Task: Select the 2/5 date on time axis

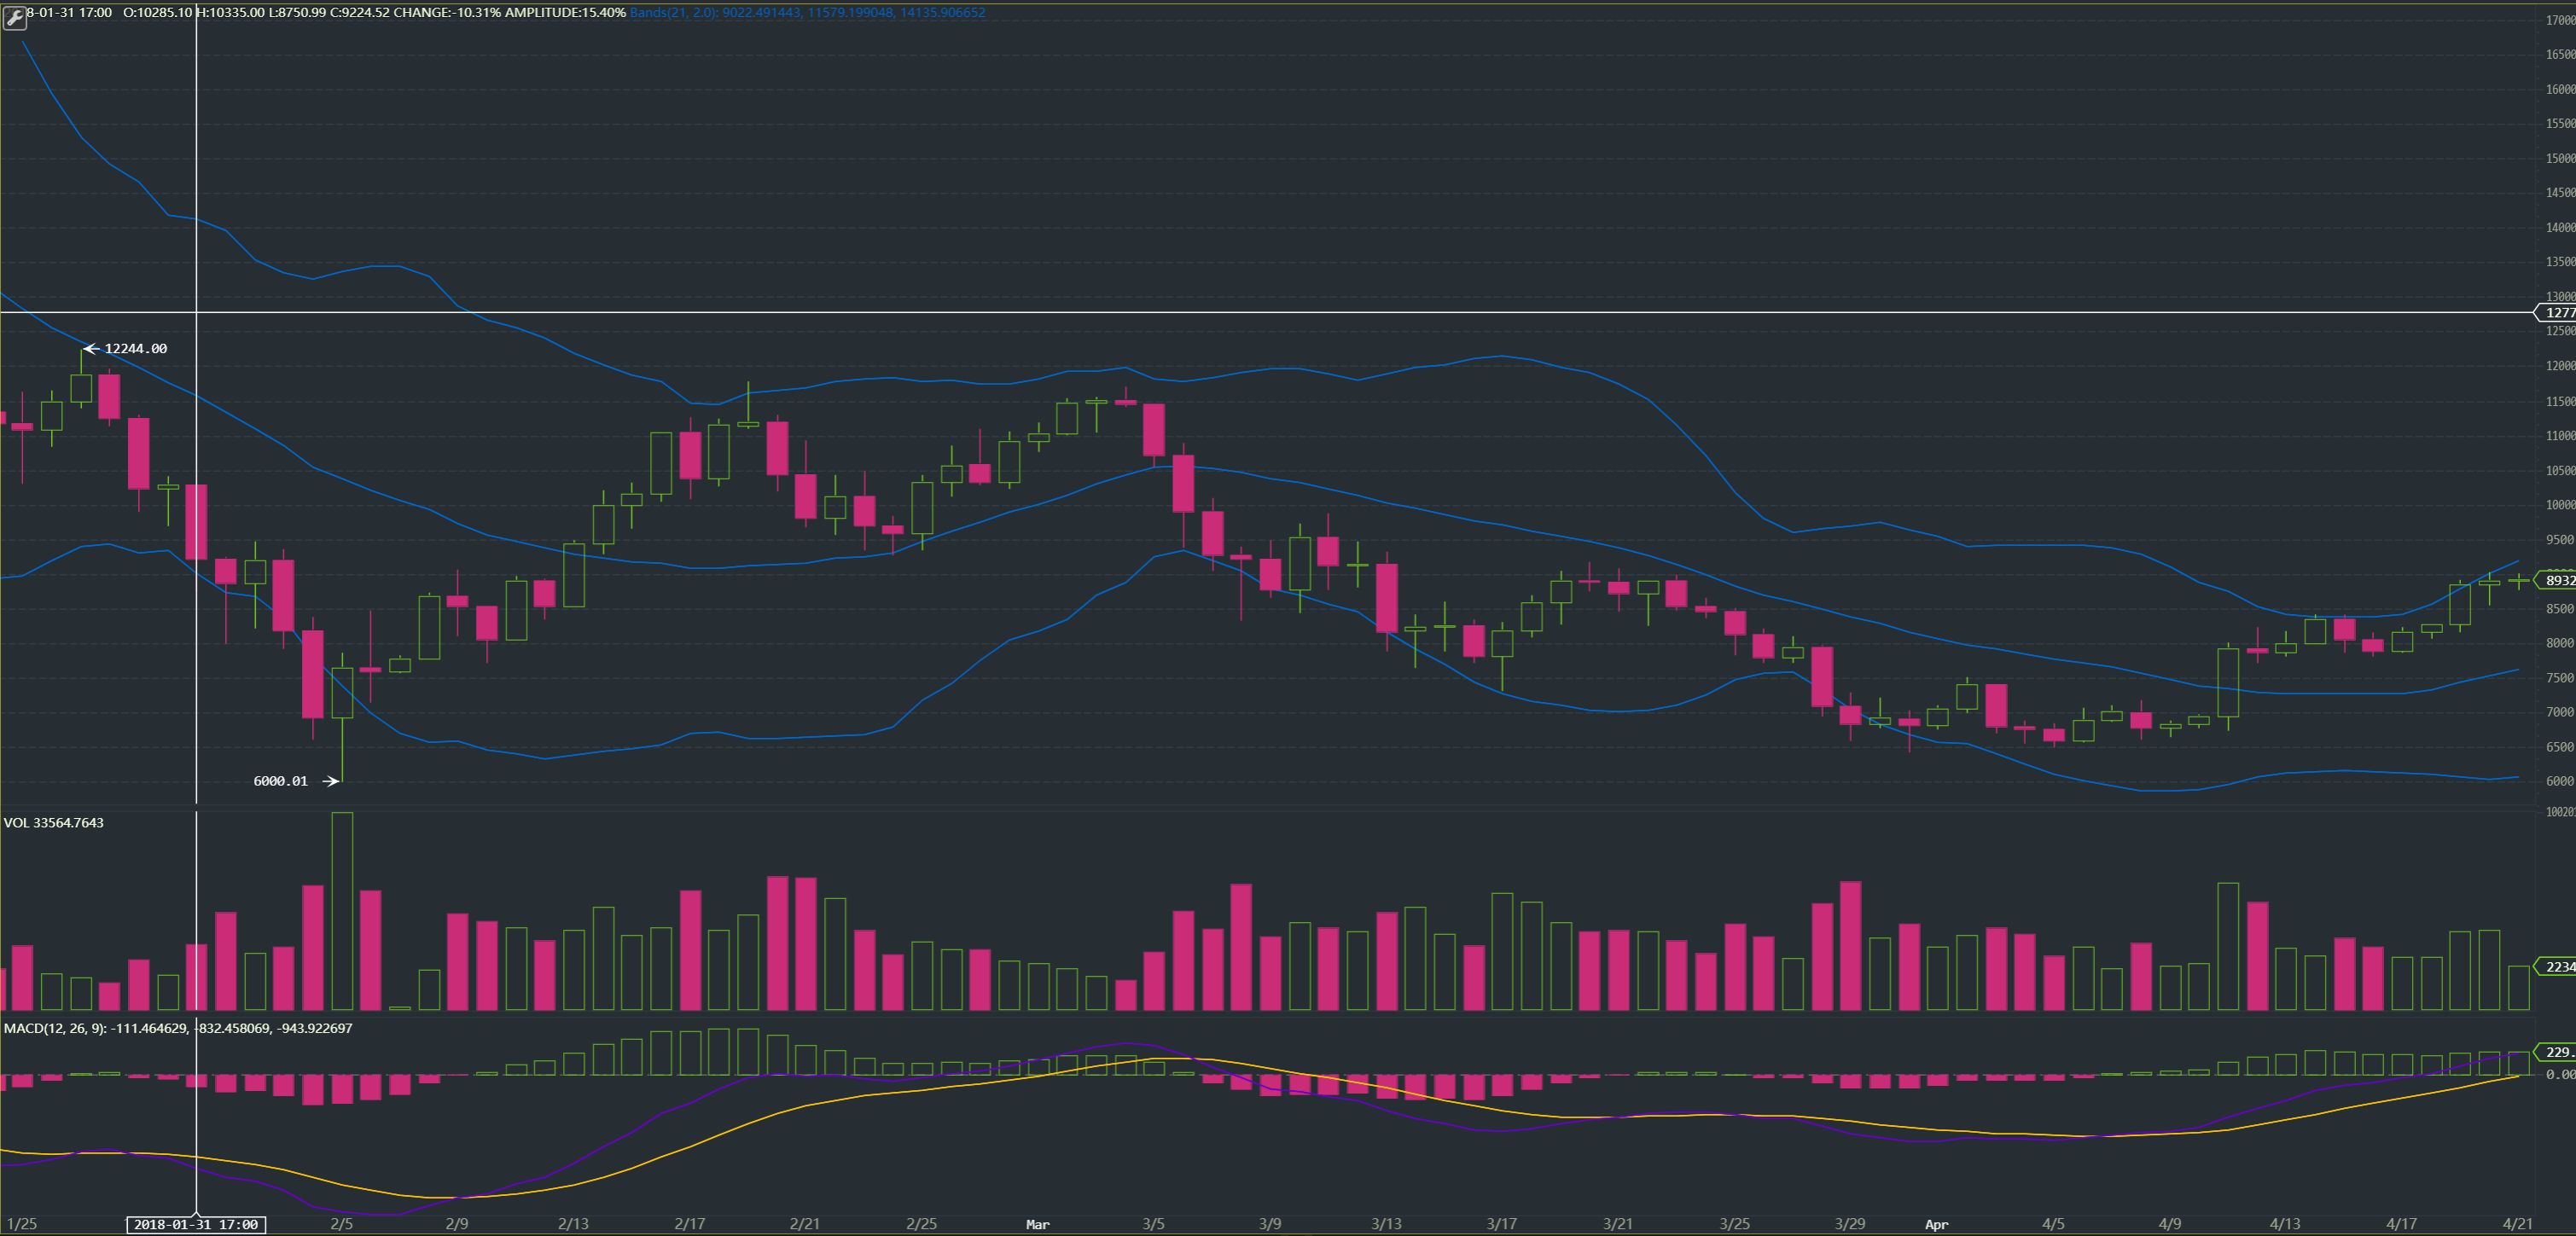Action: 342,1224
